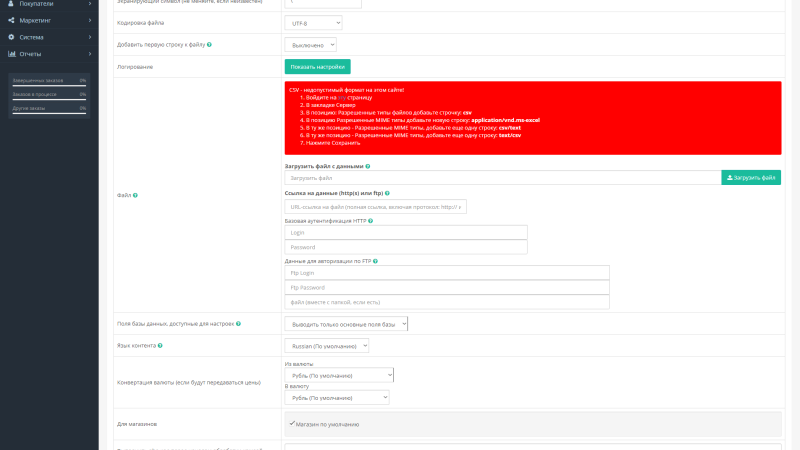The width and height of the screenshot is (800, 450).
Task: Click the Логирование label text
Action: [x=135, y=67]
